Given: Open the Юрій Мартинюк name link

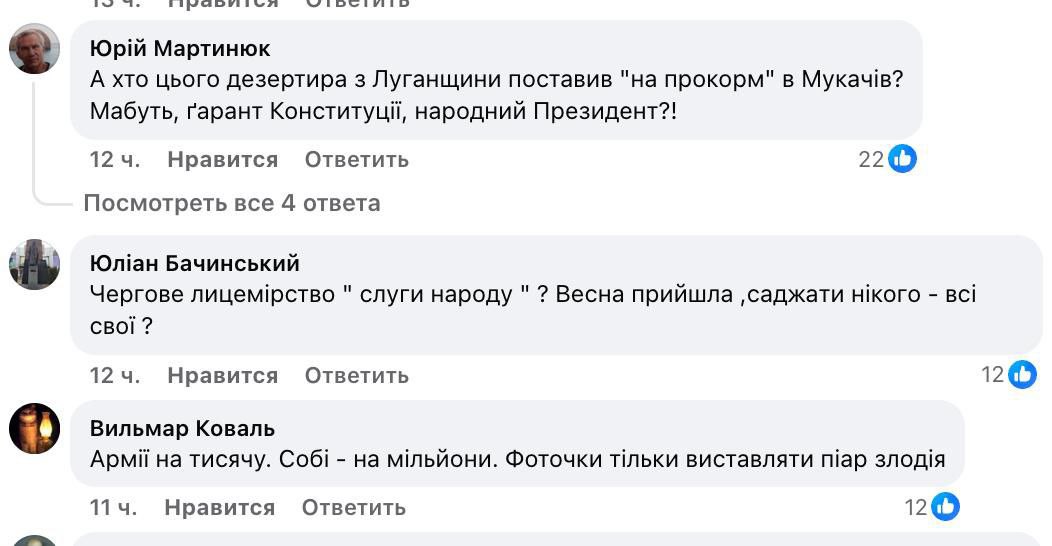Looking at the screenshot, I should point(180,49).
